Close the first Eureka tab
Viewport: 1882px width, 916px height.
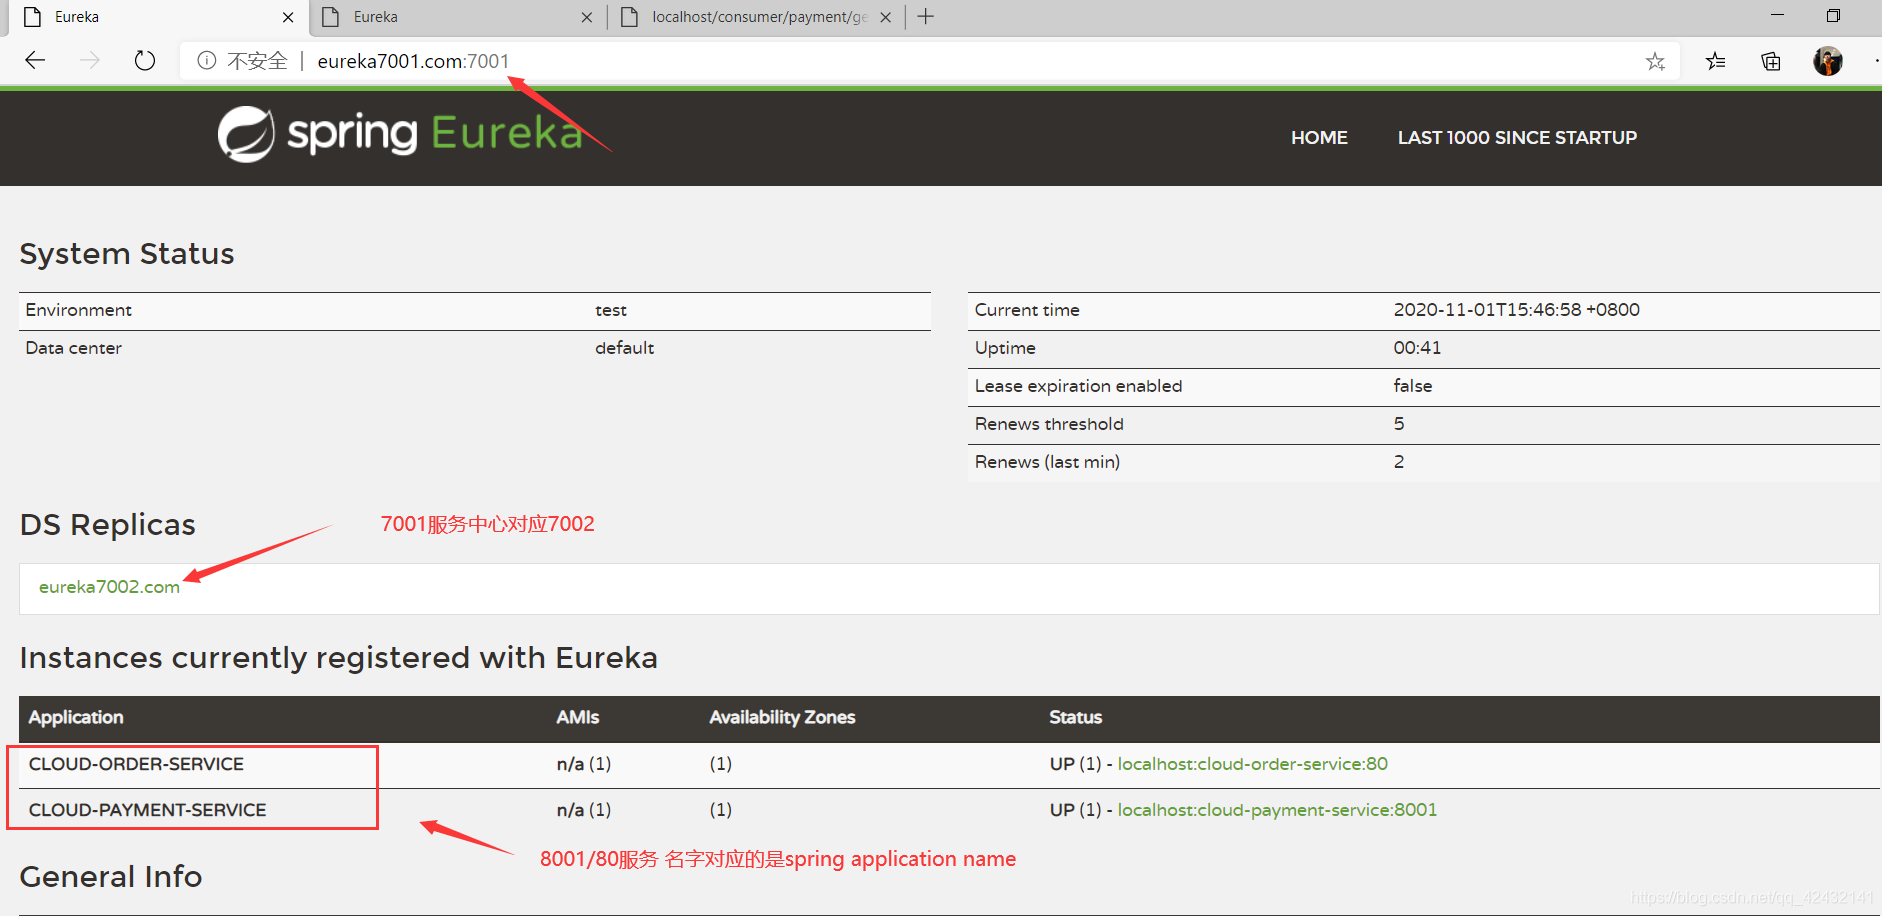tap(288, 17)
